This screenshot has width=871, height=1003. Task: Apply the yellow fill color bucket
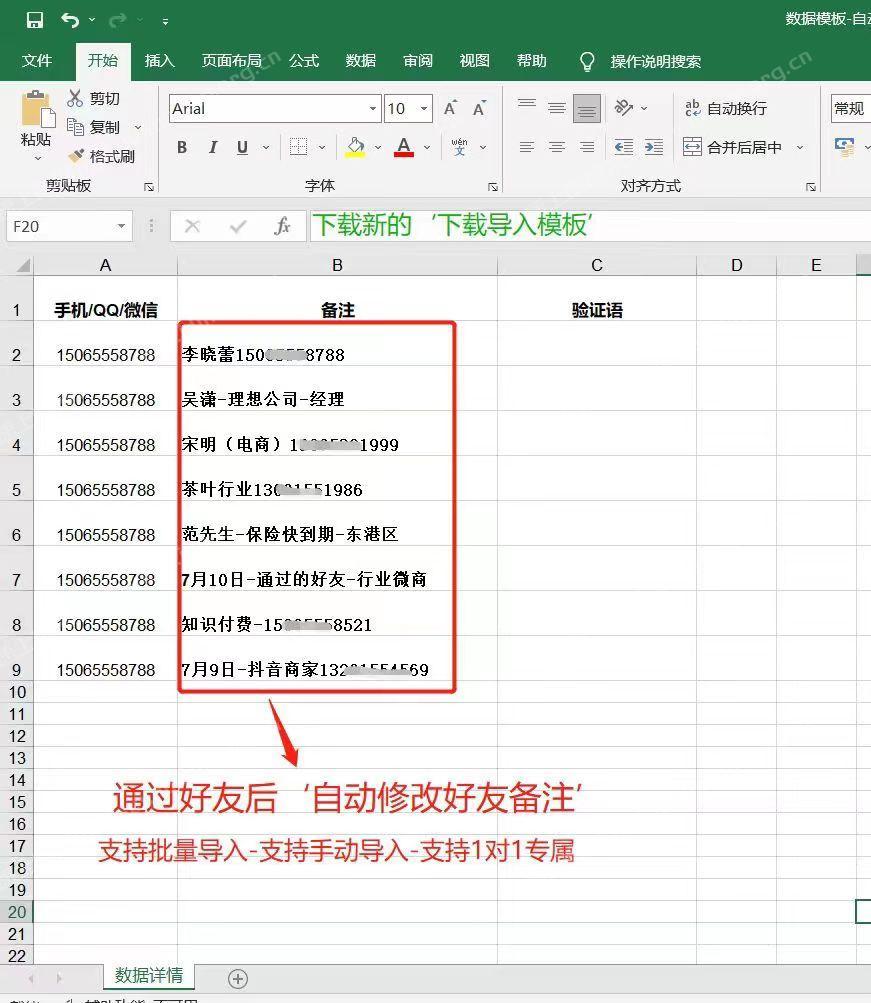(x=356, y=147)
